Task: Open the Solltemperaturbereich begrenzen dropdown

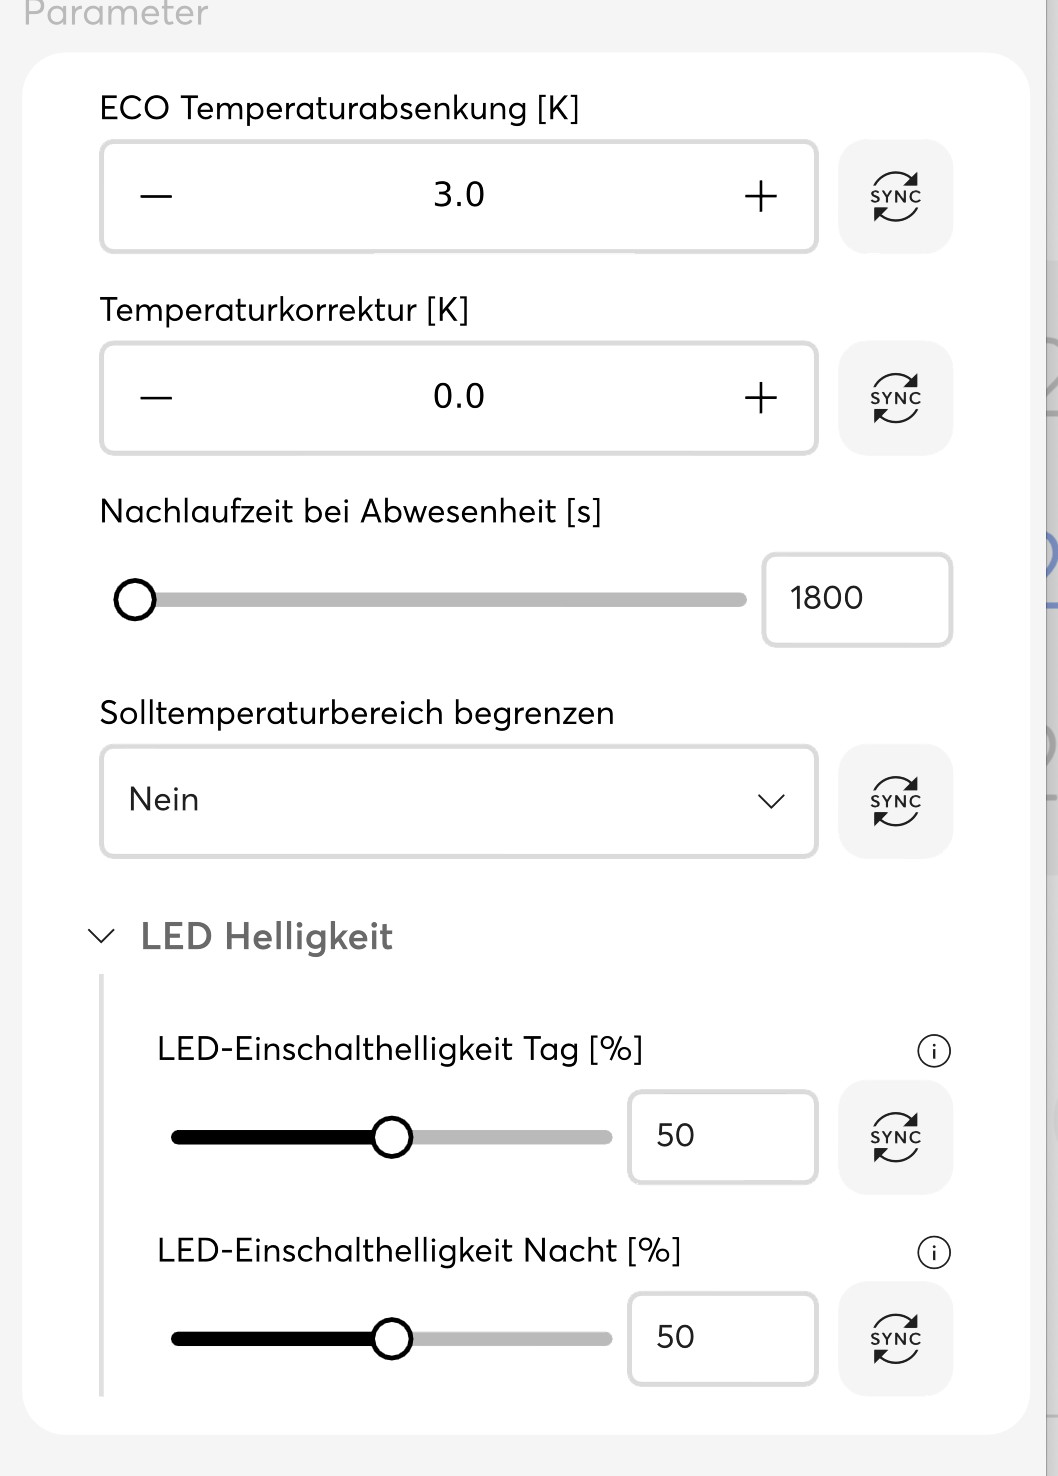Action: (x=459, y=801)
